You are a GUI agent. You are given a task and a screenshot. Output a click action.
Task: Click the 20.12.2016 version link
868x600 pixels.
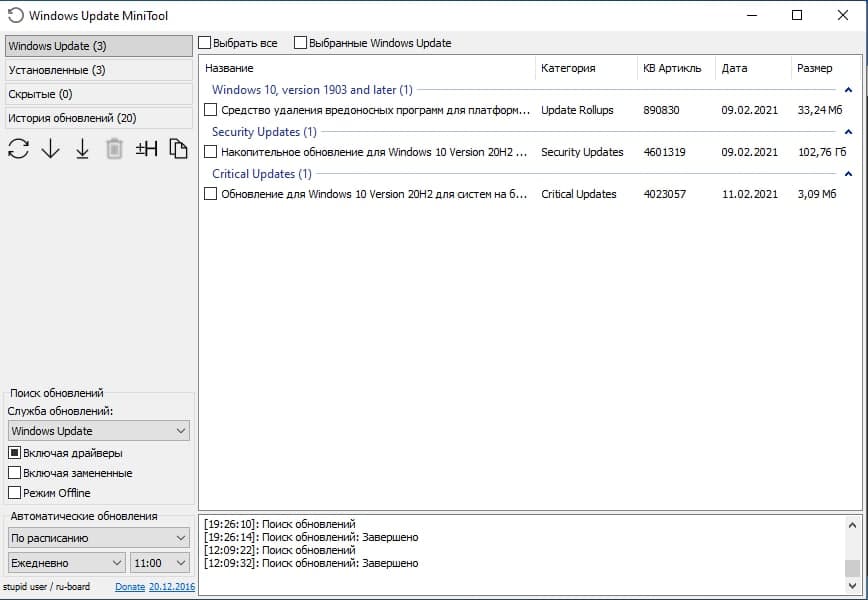[172, 587]
